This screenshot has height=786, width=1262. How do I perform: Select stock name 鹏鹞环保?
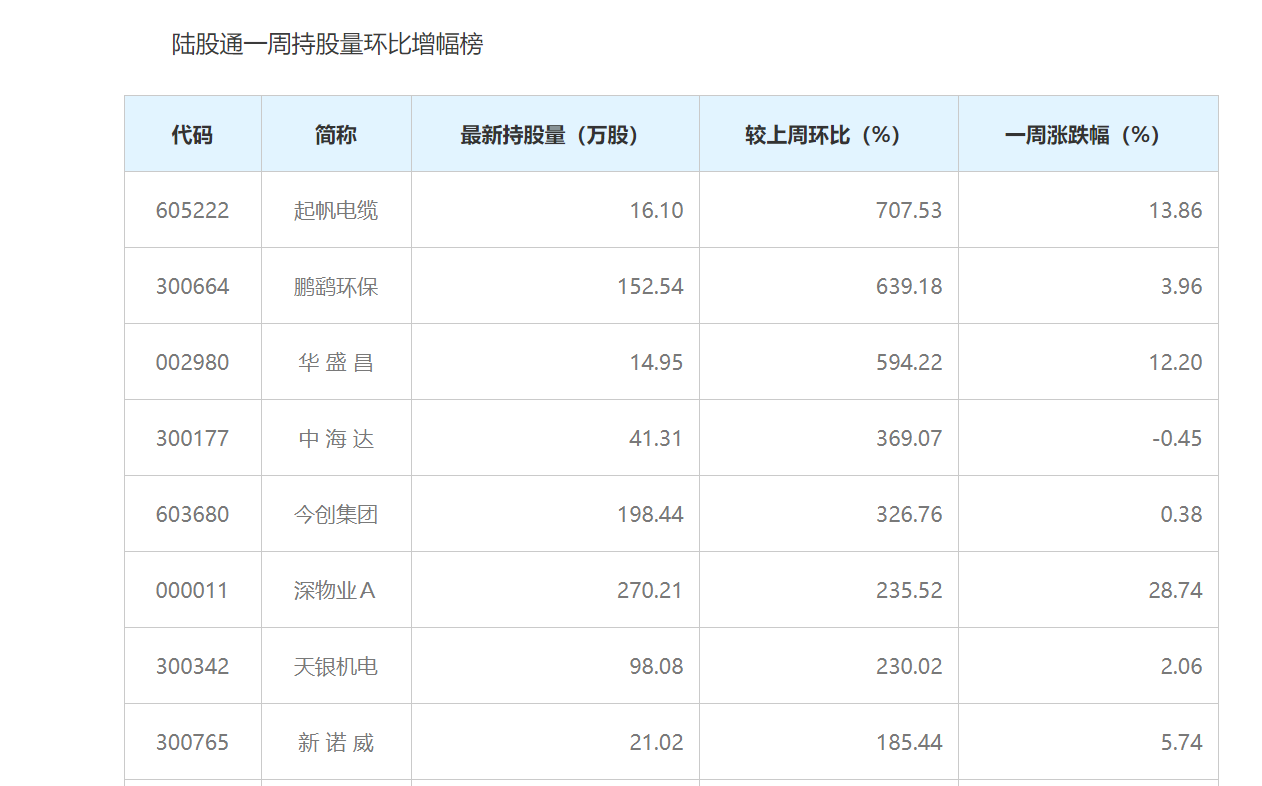tap(336, 287)
